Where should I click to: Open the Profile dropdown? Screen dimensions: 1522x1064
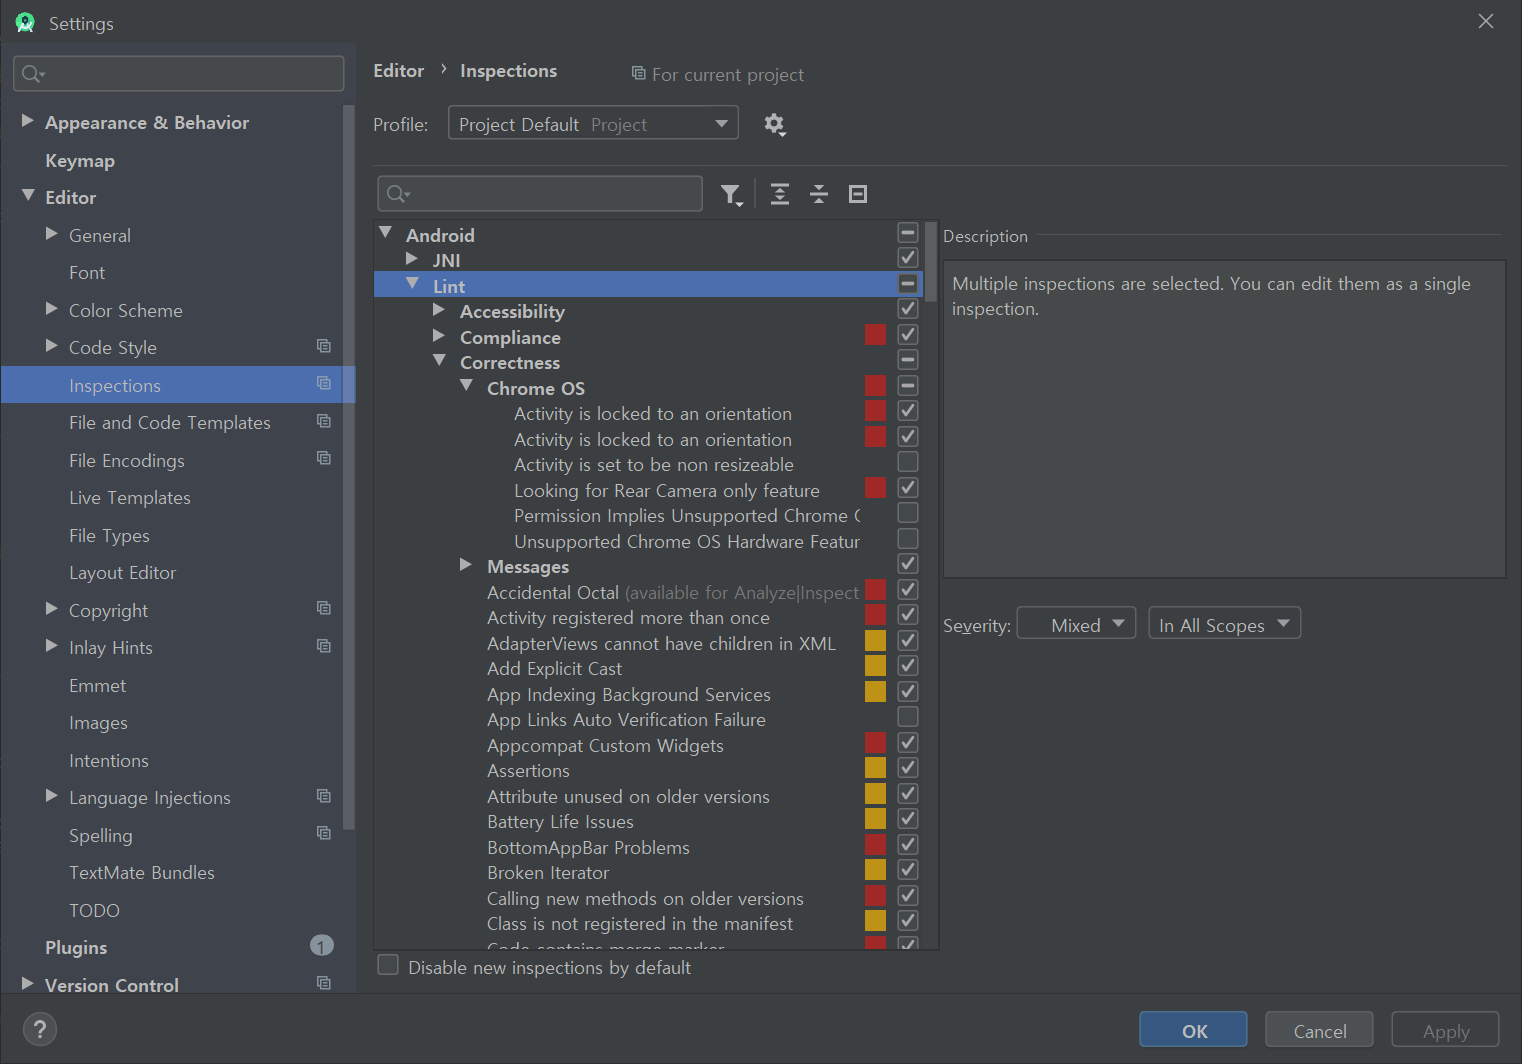point(593,124)
